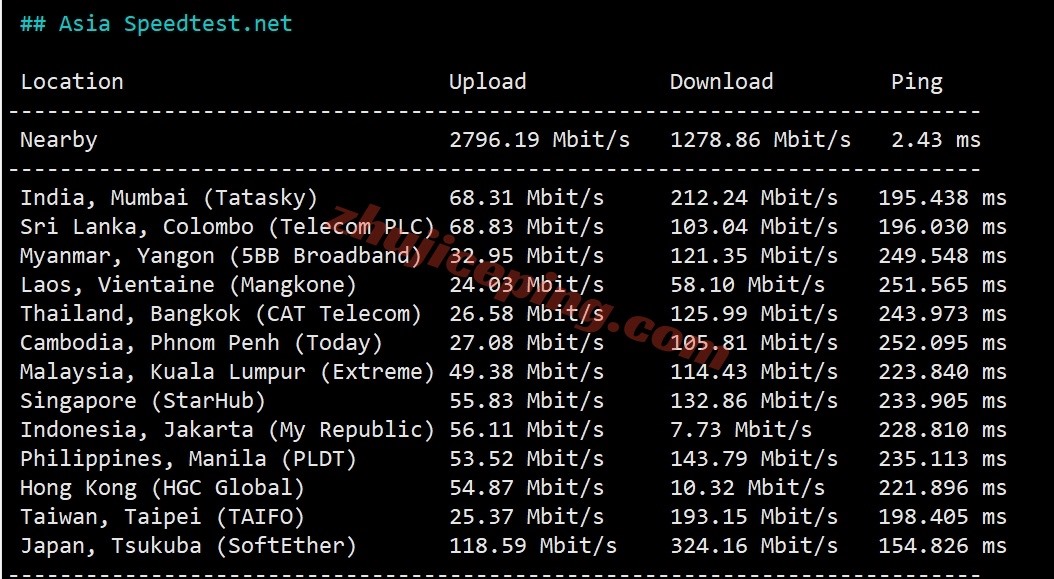Select Cambodia, Phnom Penh (Today) row
The width and height of the screenshot is (1054, 579).
(x=514, y=343)
